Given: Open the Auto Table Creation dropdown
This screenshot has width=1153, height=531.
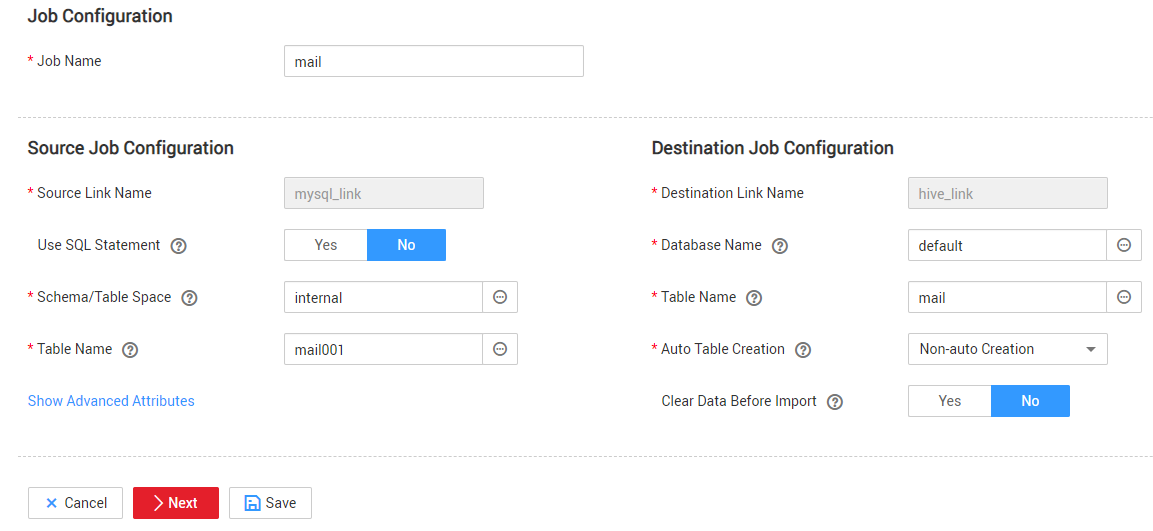Looking at the screenshot, I should [x=1008, y=349].
